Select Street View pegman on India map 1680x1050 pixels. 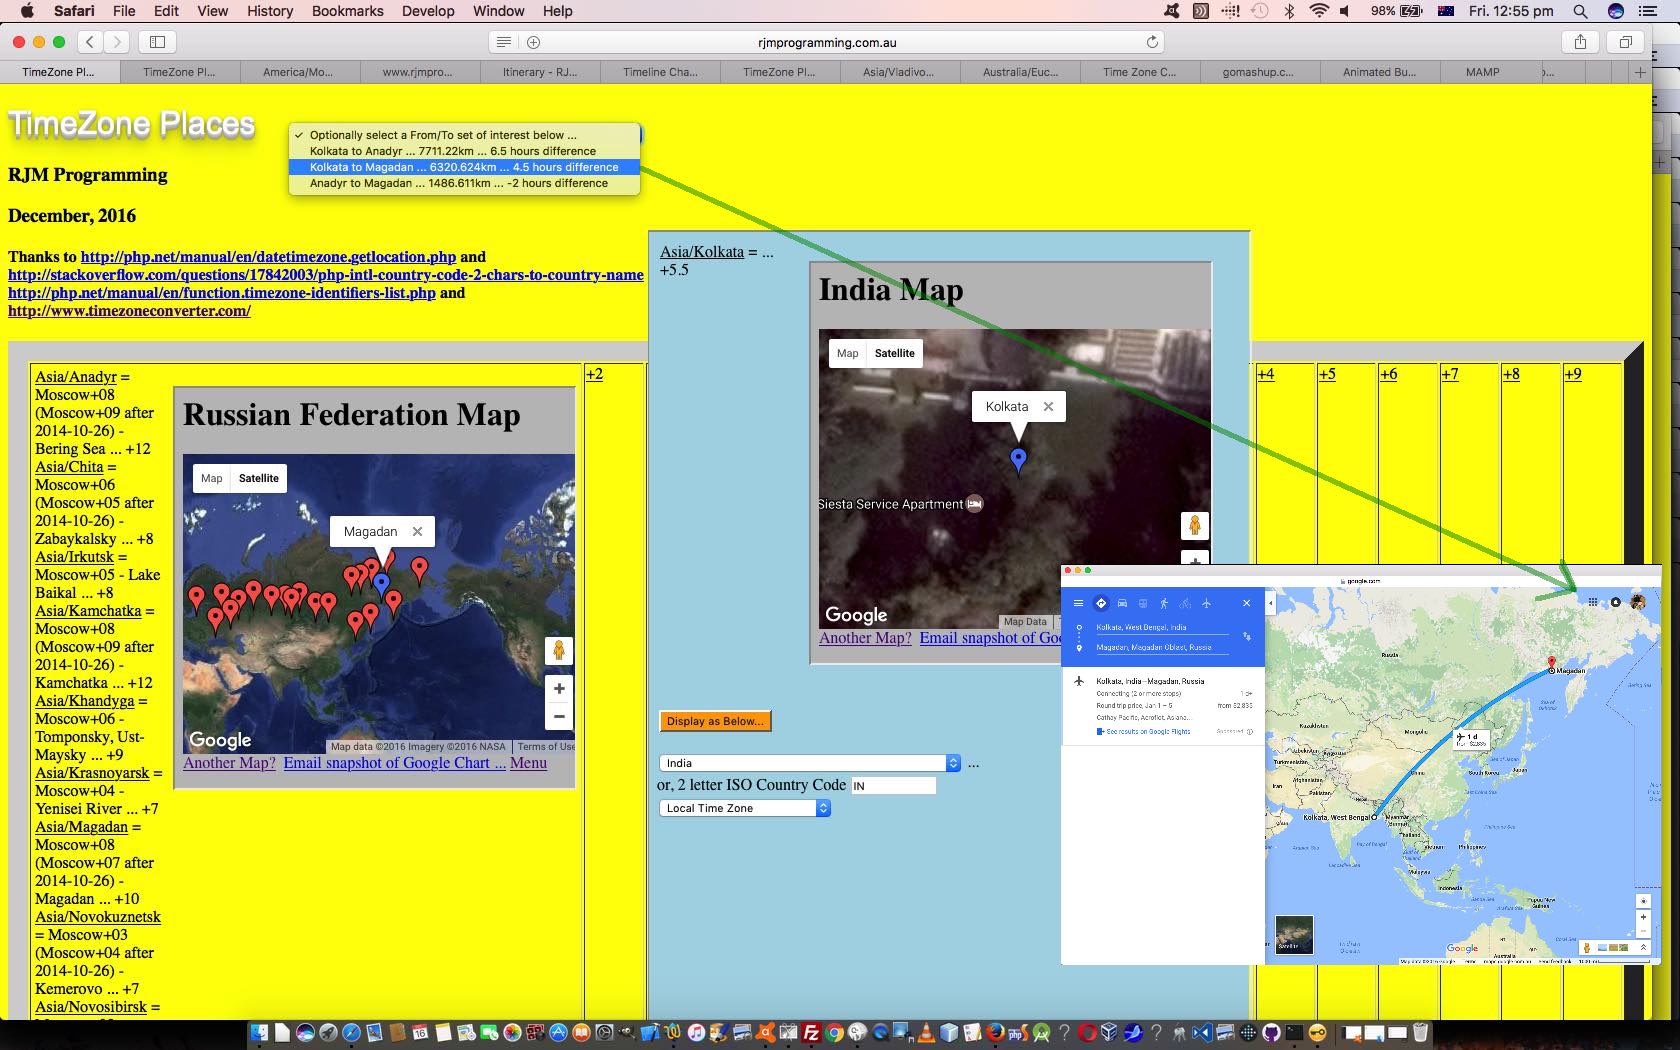click(x=1194, y=525)
